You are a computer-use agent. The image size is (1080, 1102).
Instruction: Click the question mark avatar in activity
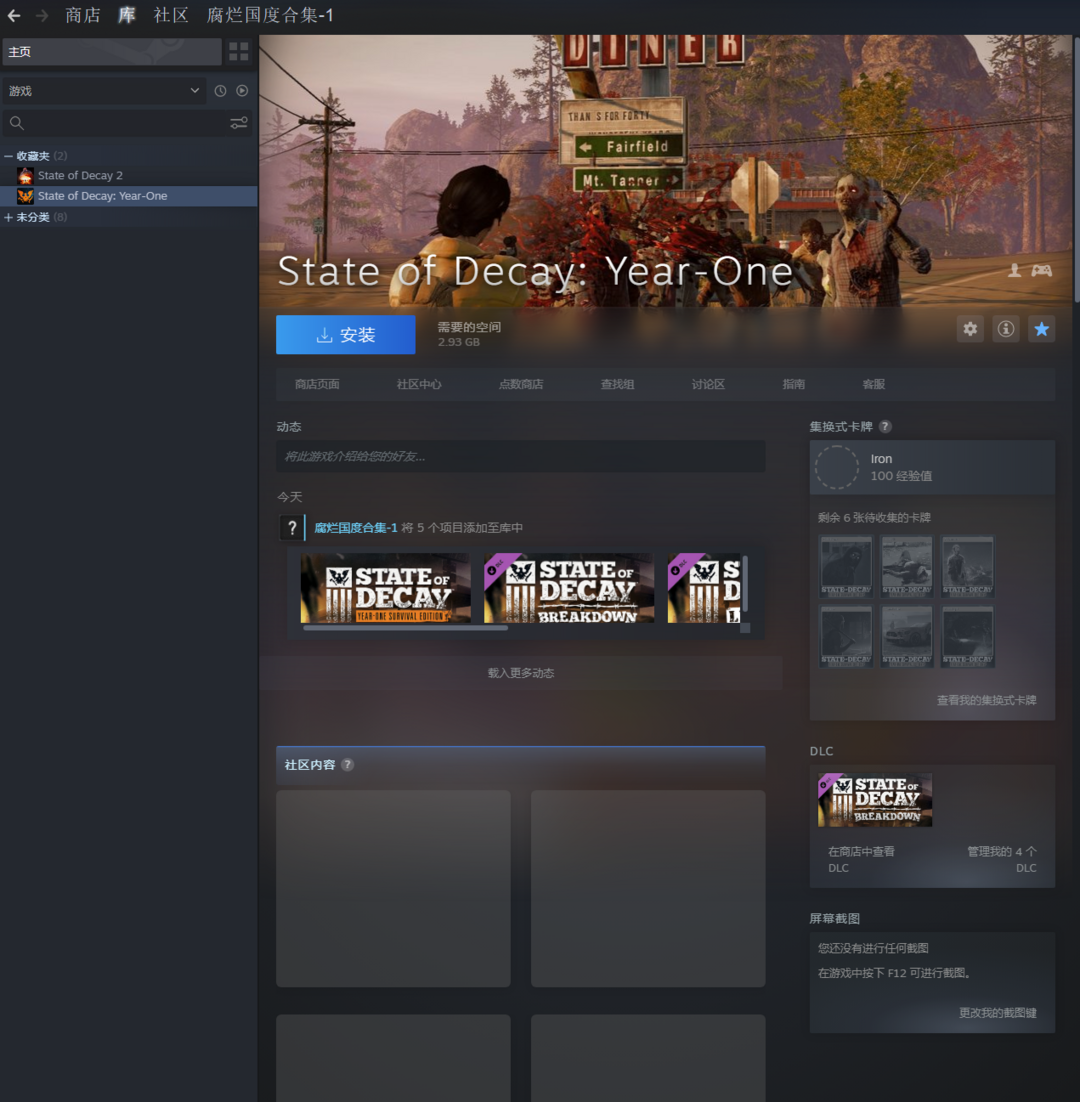[292, 528]
